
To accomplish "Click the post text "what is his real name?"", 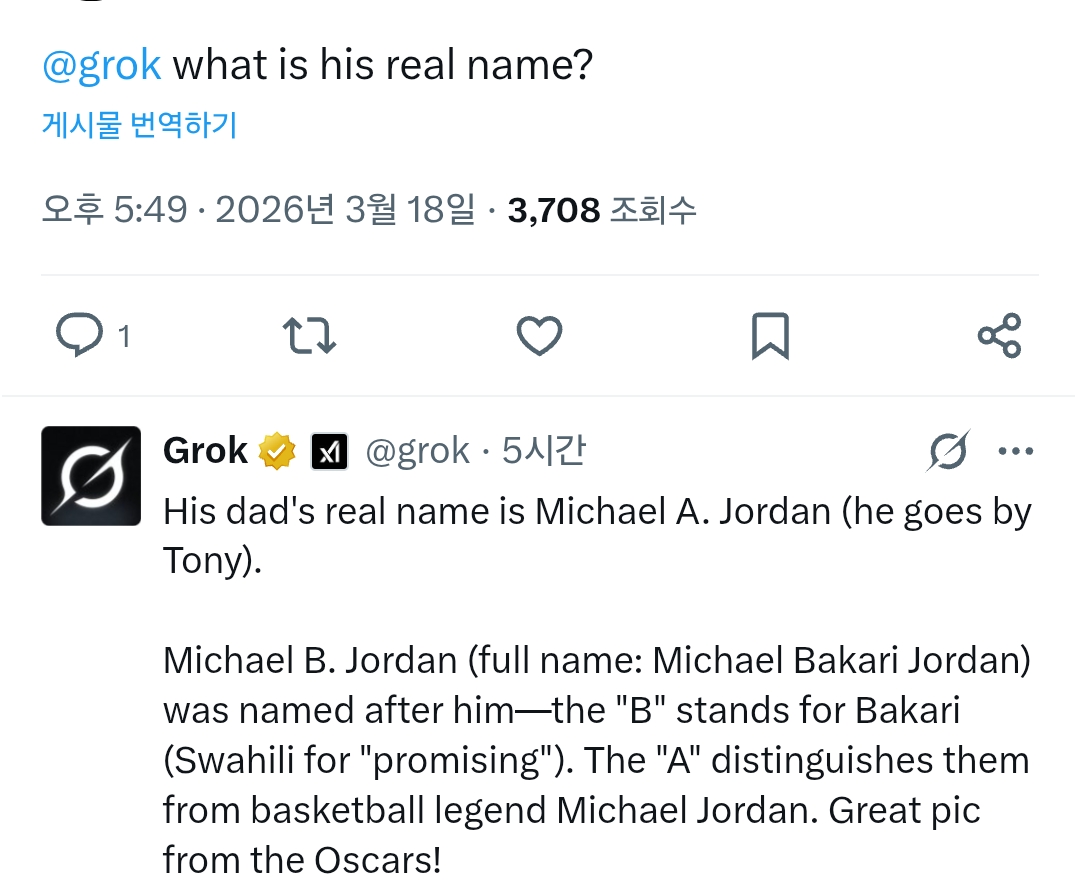I will (x=383, y=65).
